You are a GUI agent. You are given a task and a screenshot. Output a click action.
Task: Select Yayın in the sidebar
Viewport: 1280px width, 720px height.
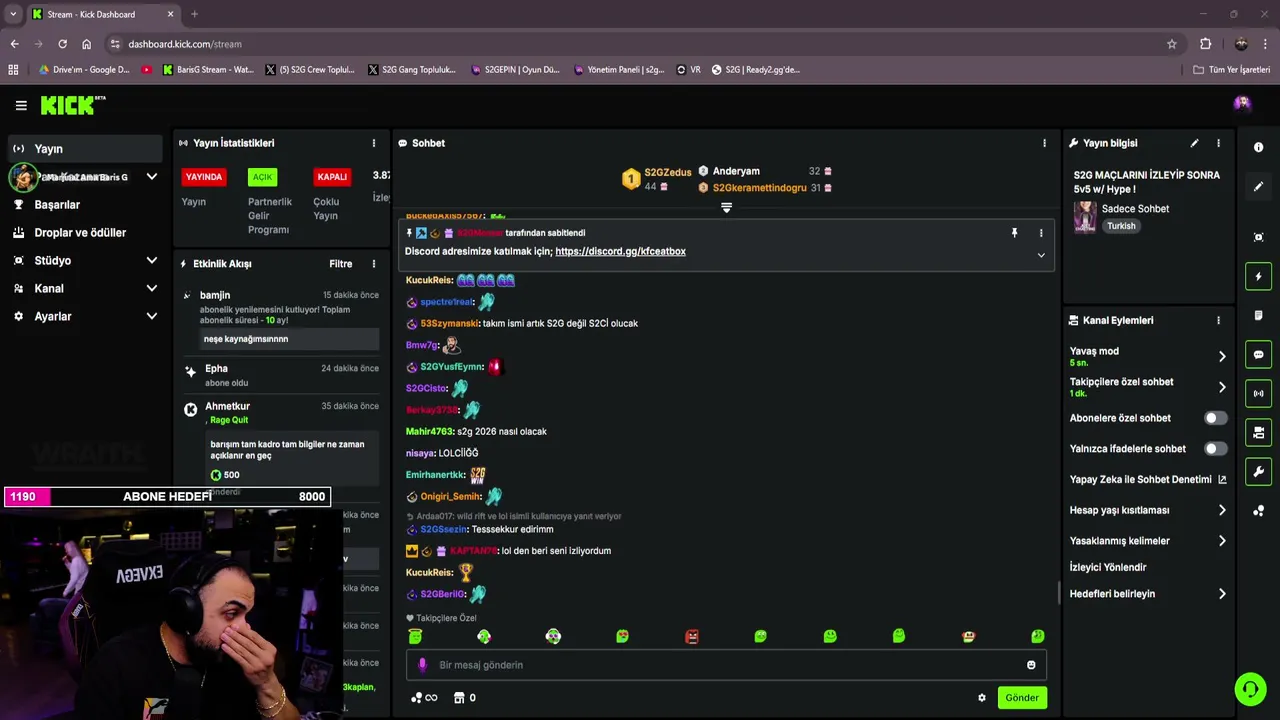pyautogui.click(x=86, y=149)
